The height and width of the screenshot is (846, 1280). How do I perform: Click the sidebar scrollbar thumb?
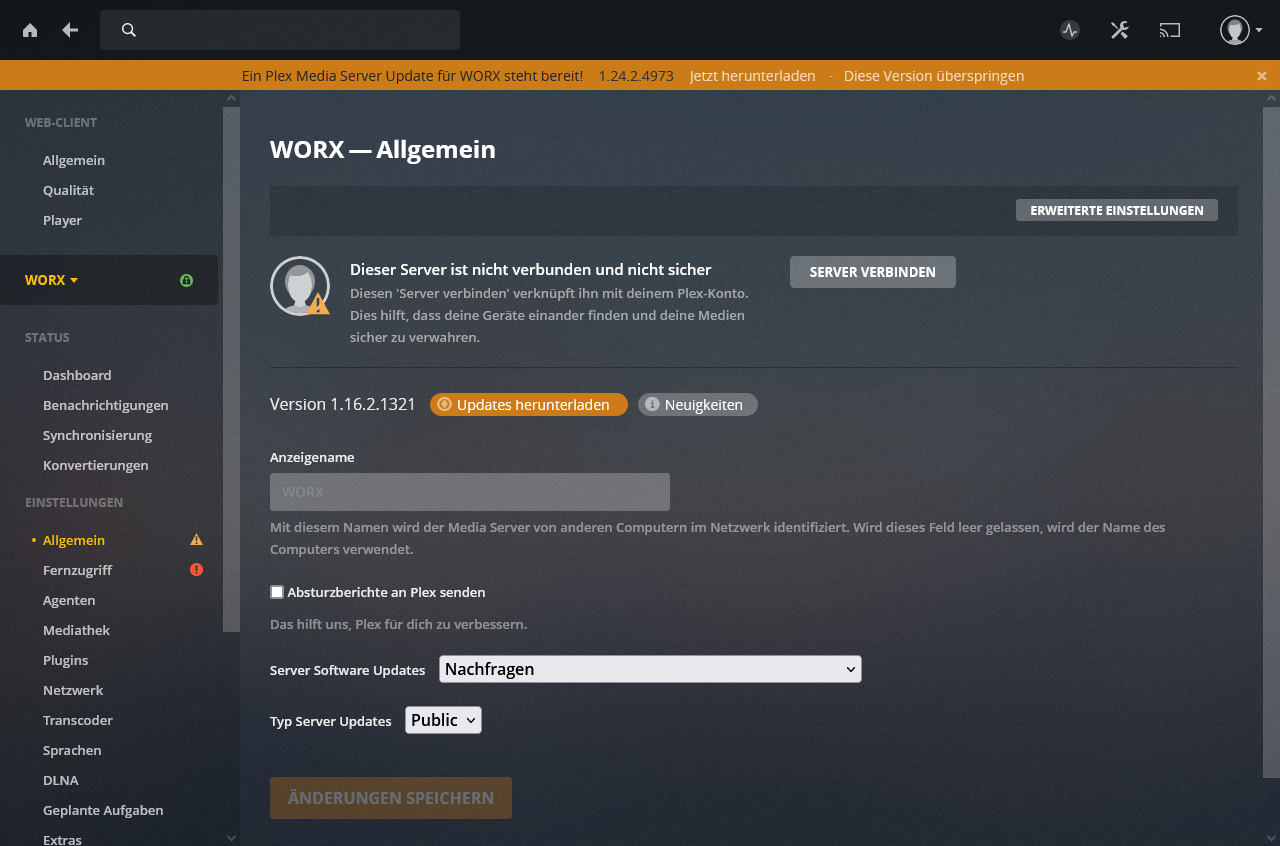231,369
